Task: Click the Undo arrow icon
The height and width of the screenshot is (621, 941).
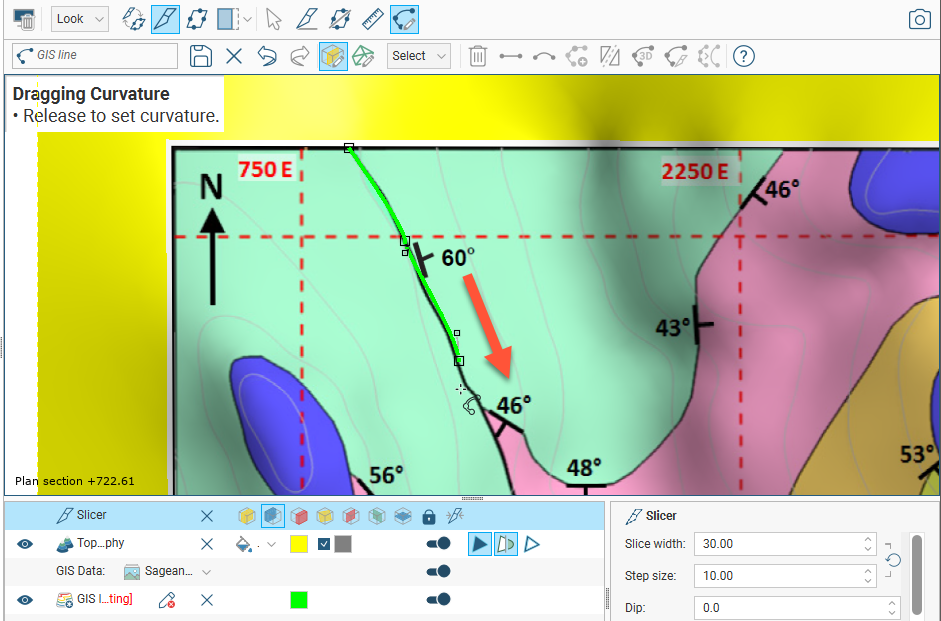Action: coord(267,56)
